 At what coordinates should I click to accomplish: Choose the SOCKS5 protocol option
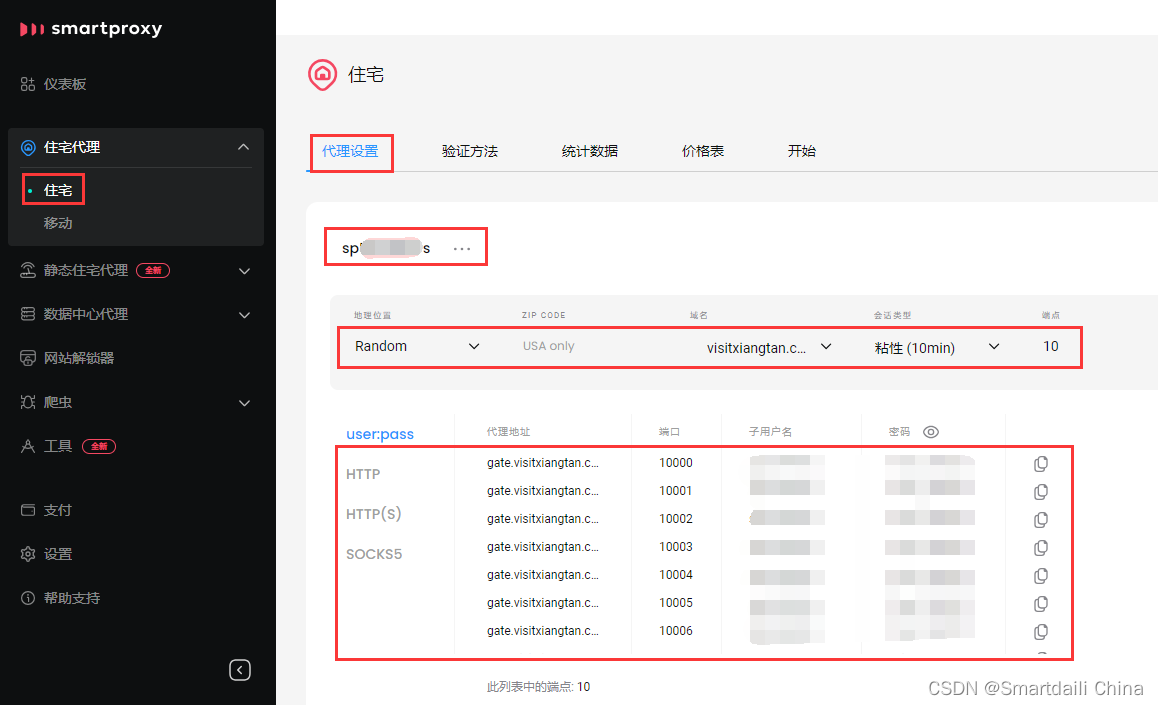pos(374,554)
